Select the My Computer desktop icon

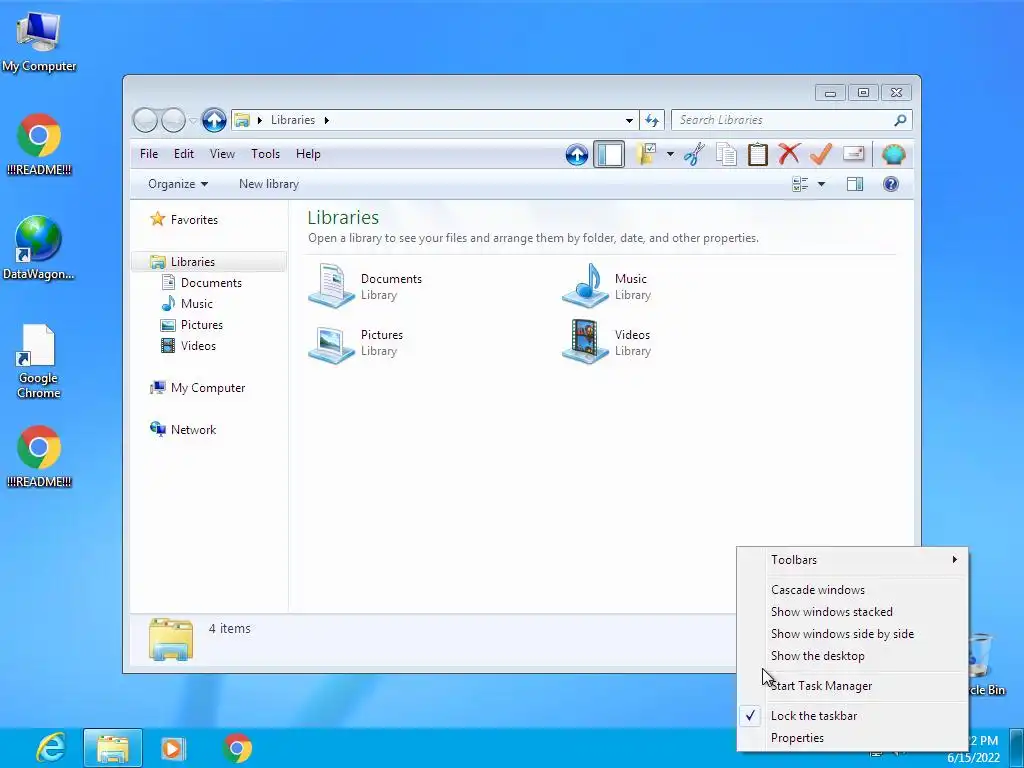(39, 42)
